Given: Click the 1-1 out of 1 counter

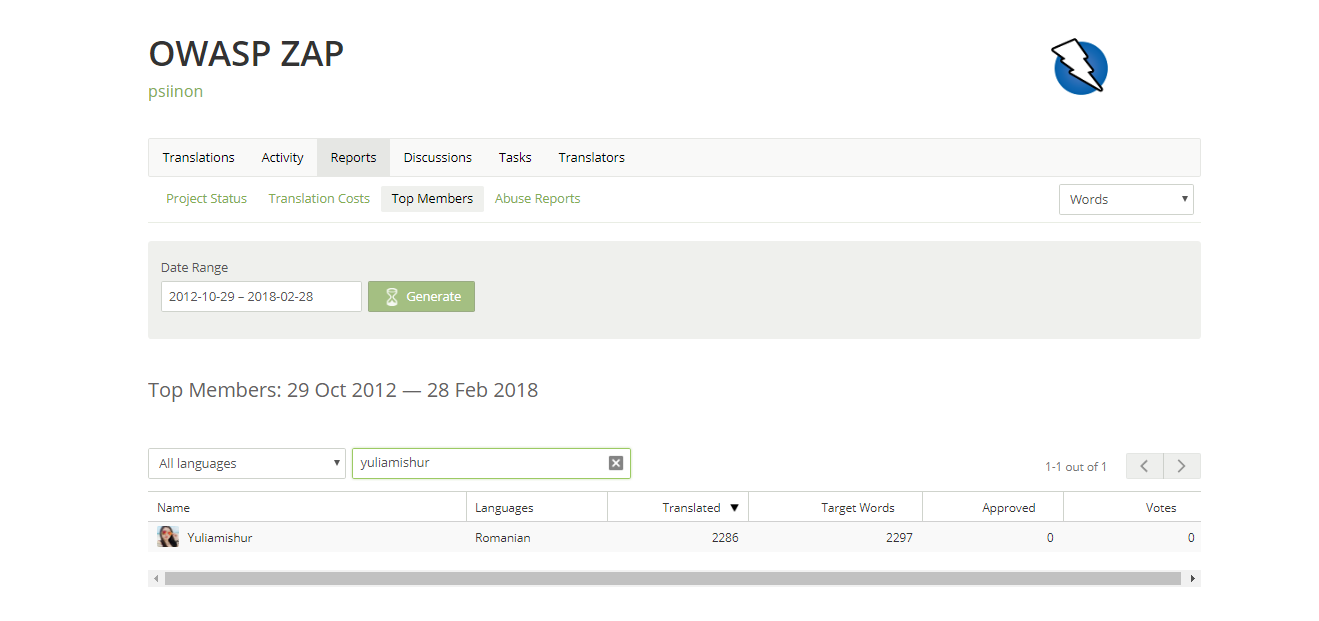Looking at the screenshot, I should [1076, 467].
